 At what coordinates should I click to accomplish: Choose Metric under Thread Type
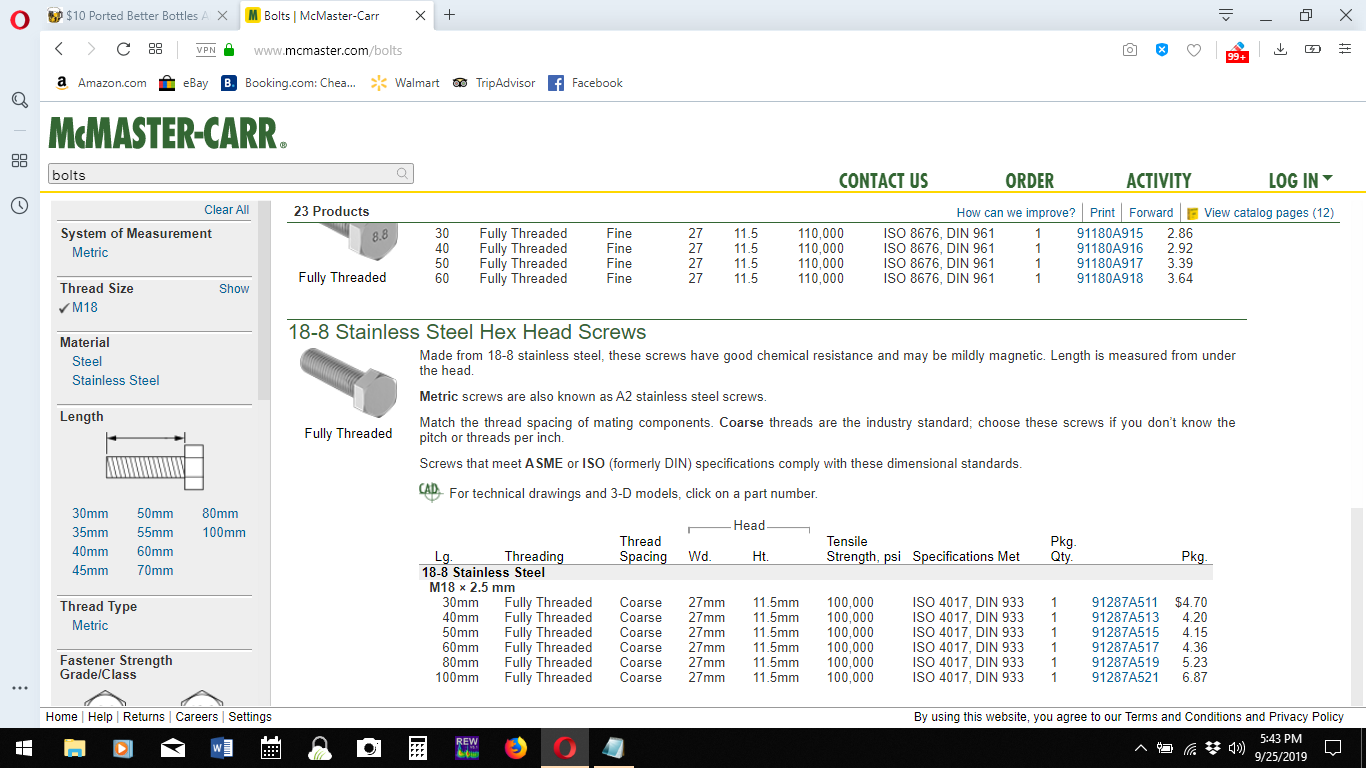click(x=90, y=625)
